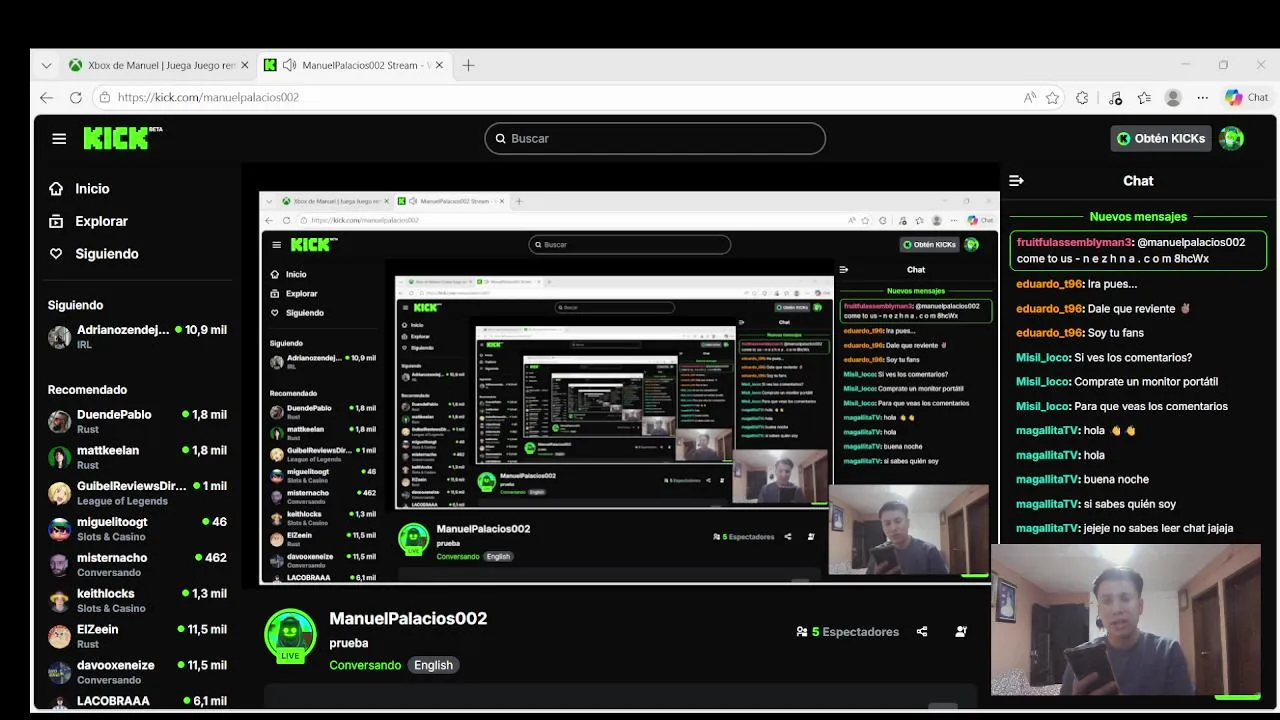1280x720 pixels.
Task: Open Read aloud icon in address bar
Action: [x=1030, y=97]
